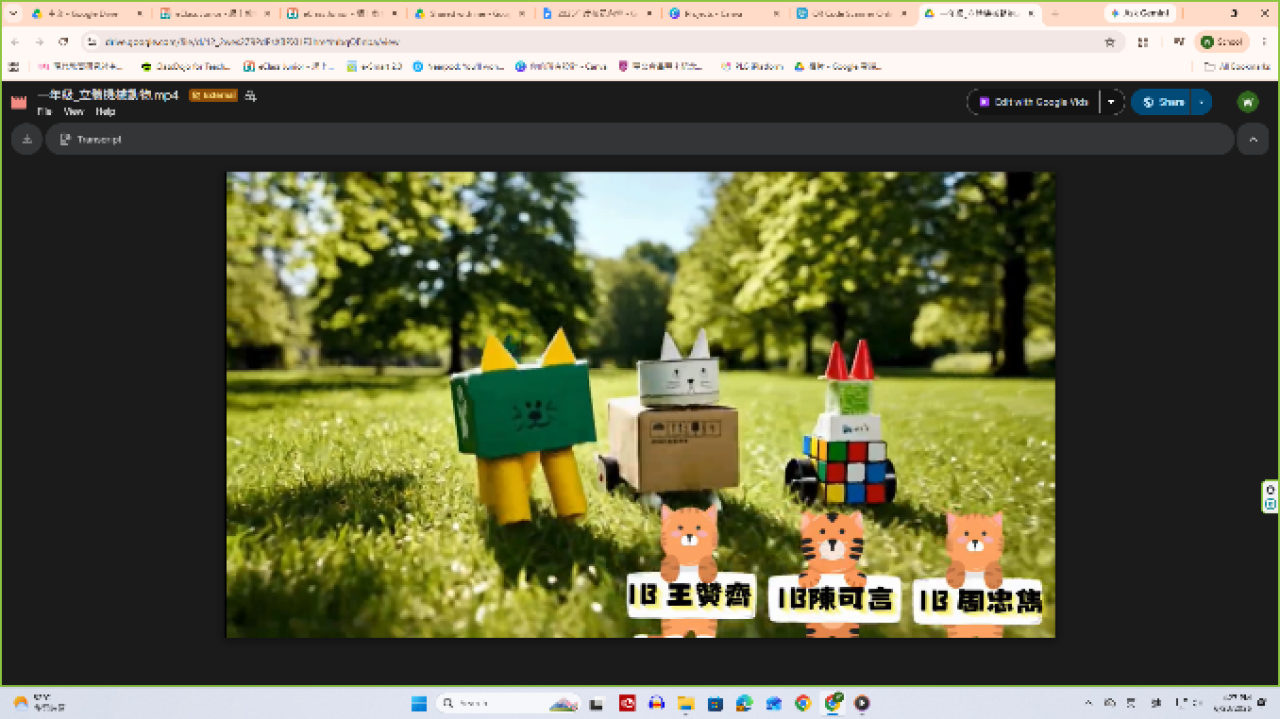Switch to the first Google Drive tab
The image size is (1280, 719).
(88, 14)
